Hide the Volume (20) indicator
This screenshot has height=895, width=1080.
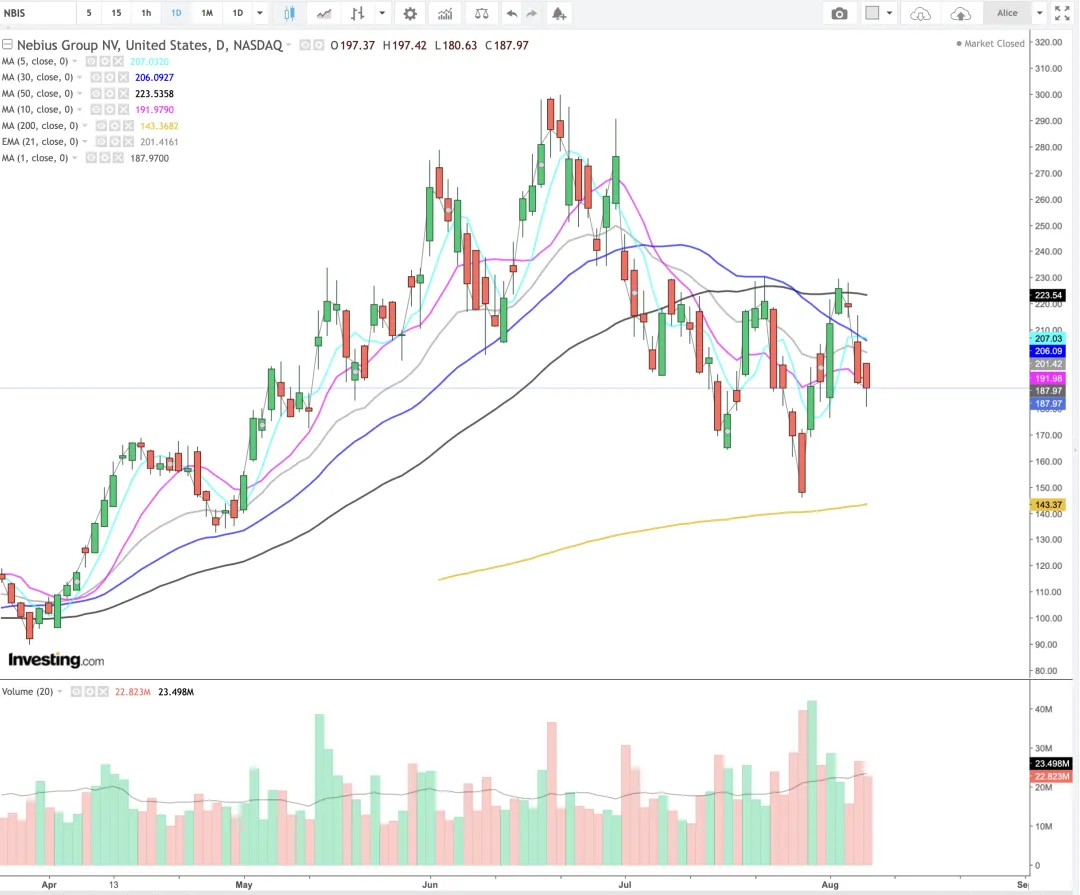[x=76, y=692]
